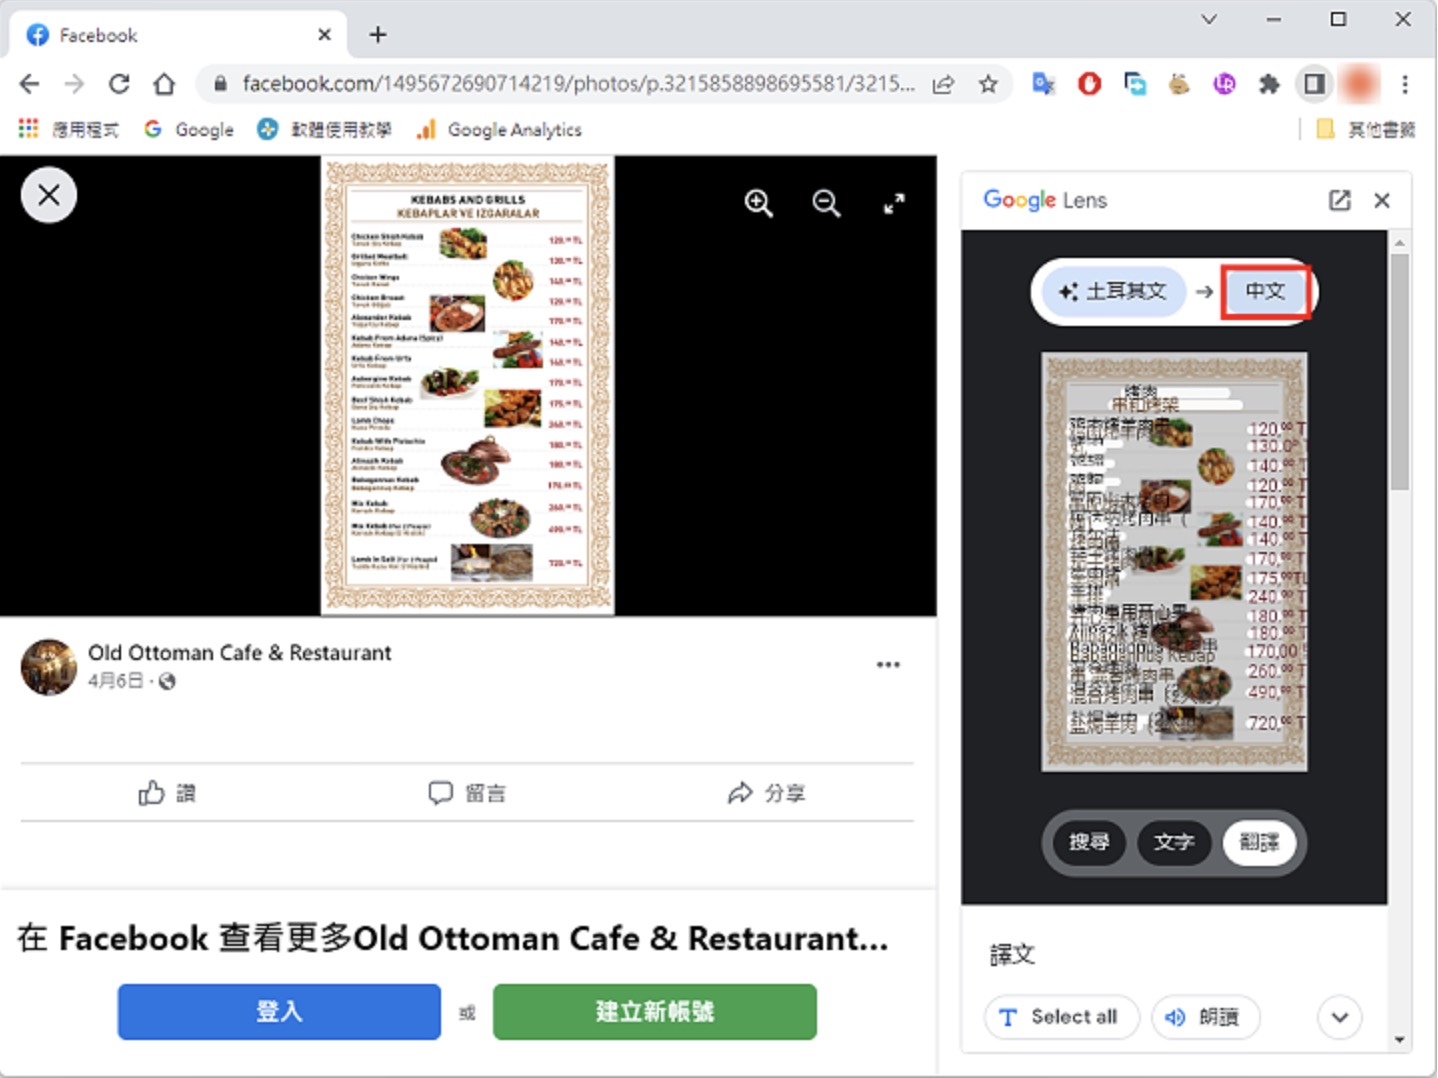
Task: Zoom out of the menu photo
Action: tap(826, 204)
